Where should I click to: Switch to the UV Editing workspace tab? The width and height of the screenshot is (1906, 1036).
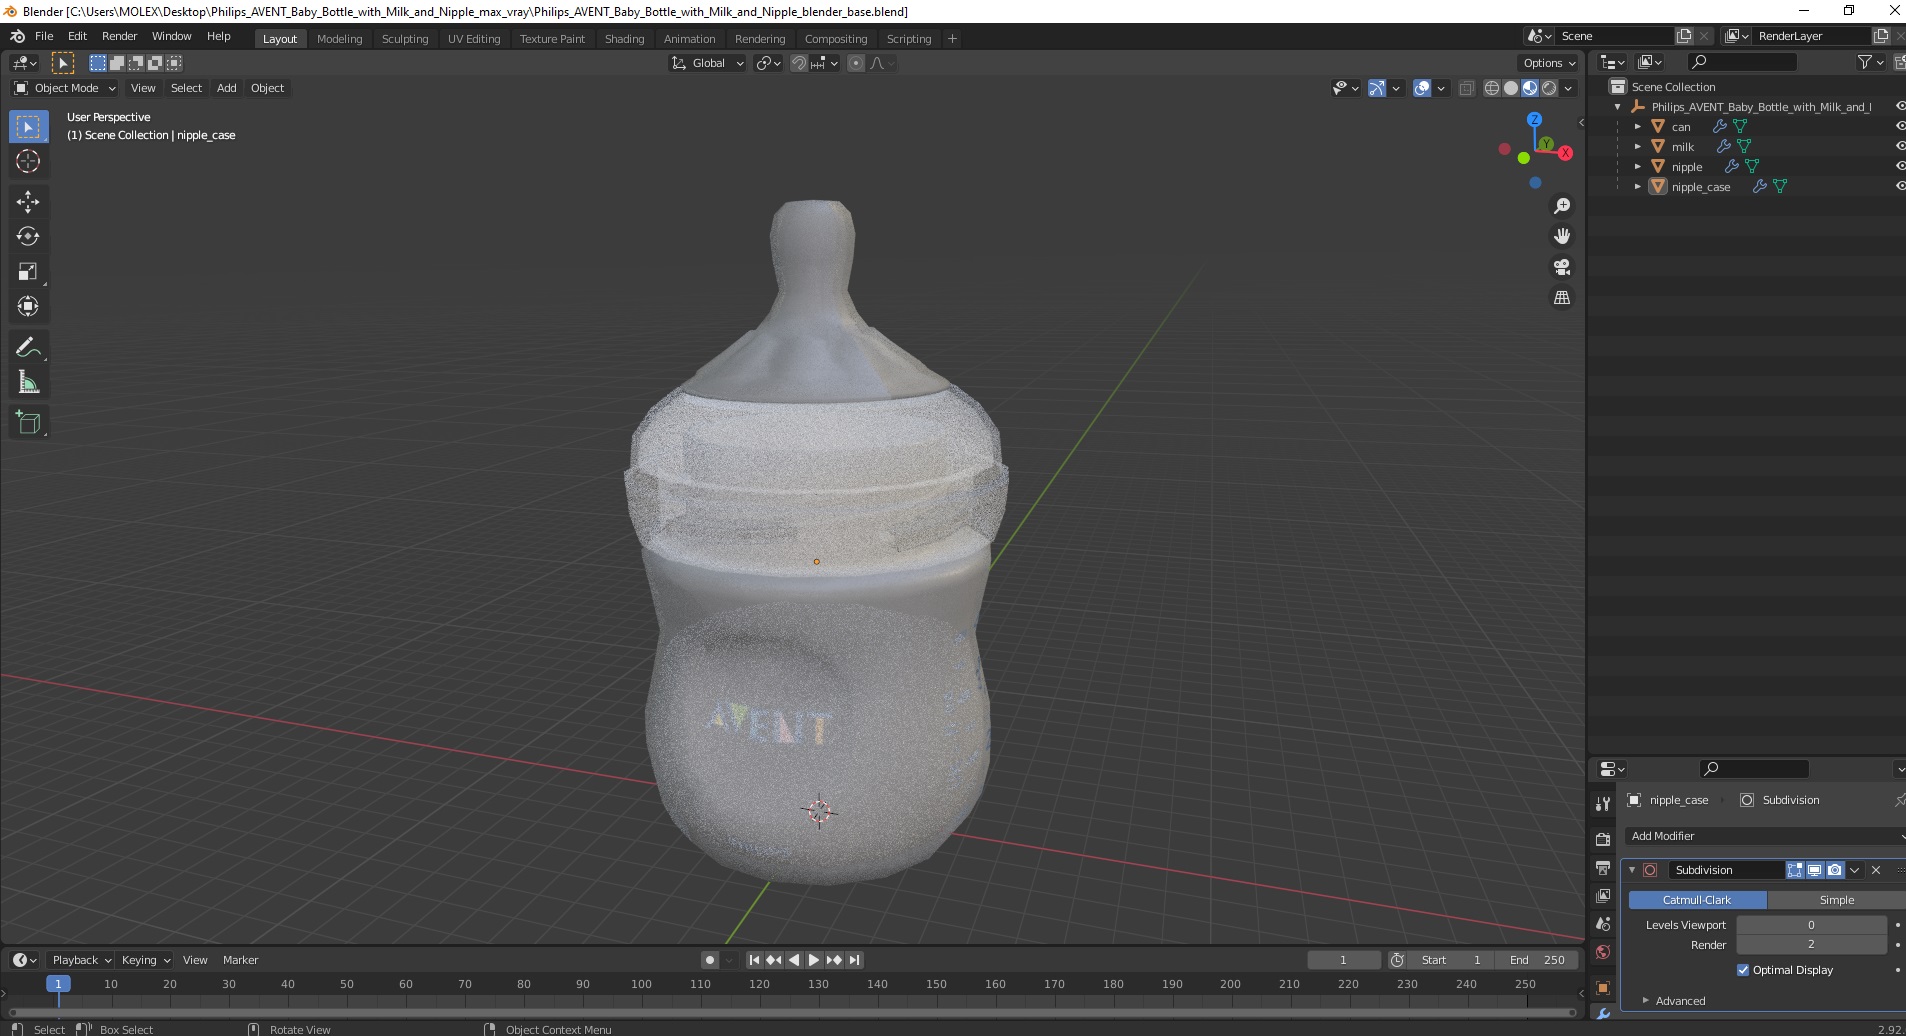(474, 39)
